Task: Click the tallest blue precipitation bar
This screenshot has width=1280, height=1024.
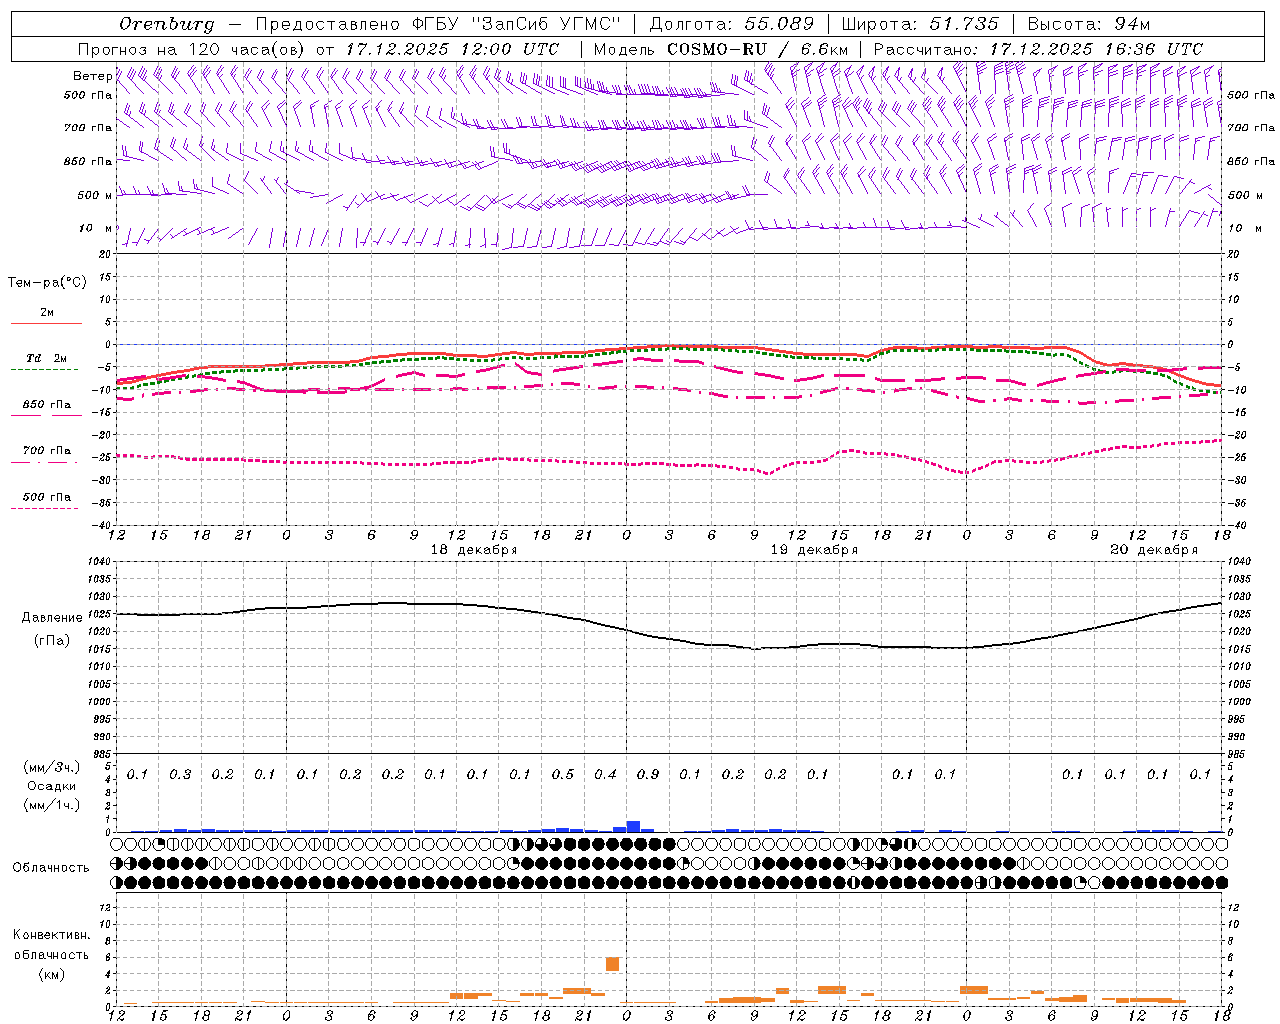Action: click(633, 827)
